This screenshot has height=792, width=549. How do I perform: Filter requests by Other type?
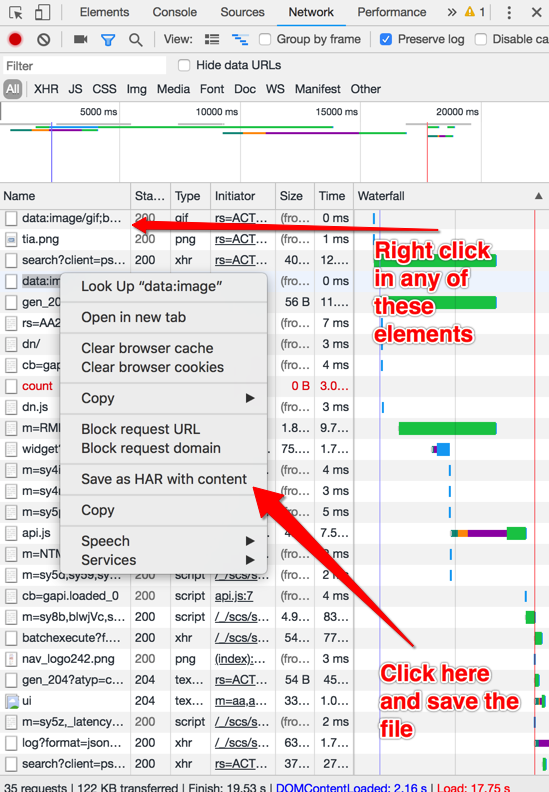point(366,89)
